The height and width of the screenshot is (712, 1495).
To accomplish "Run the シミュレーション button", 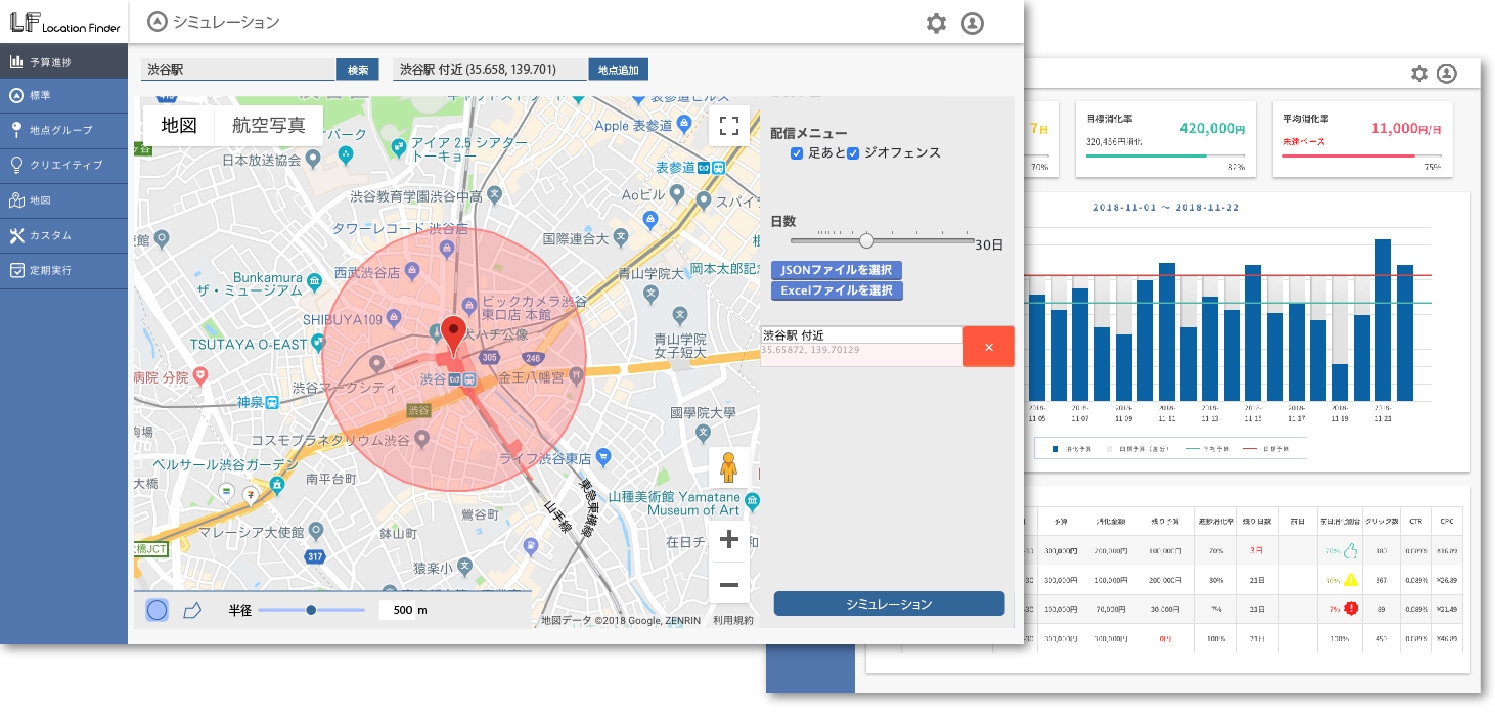I will pyautogui.click(x=888, y=604).
